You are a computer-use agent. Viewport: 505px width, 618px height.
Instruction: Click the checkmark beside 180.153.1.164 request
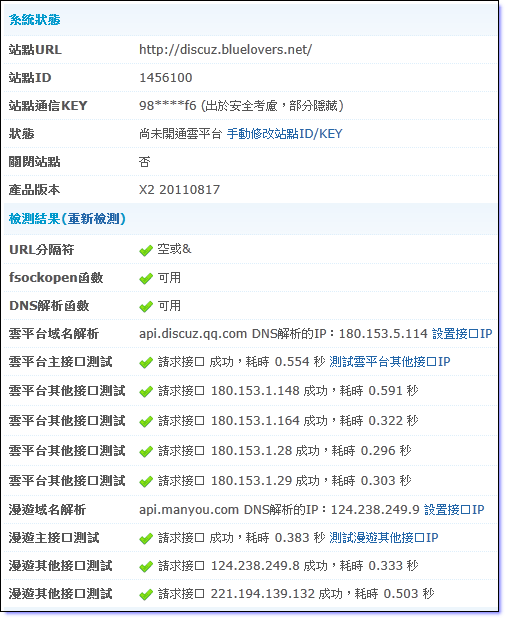pyautogui.click(x=146, y=421)
